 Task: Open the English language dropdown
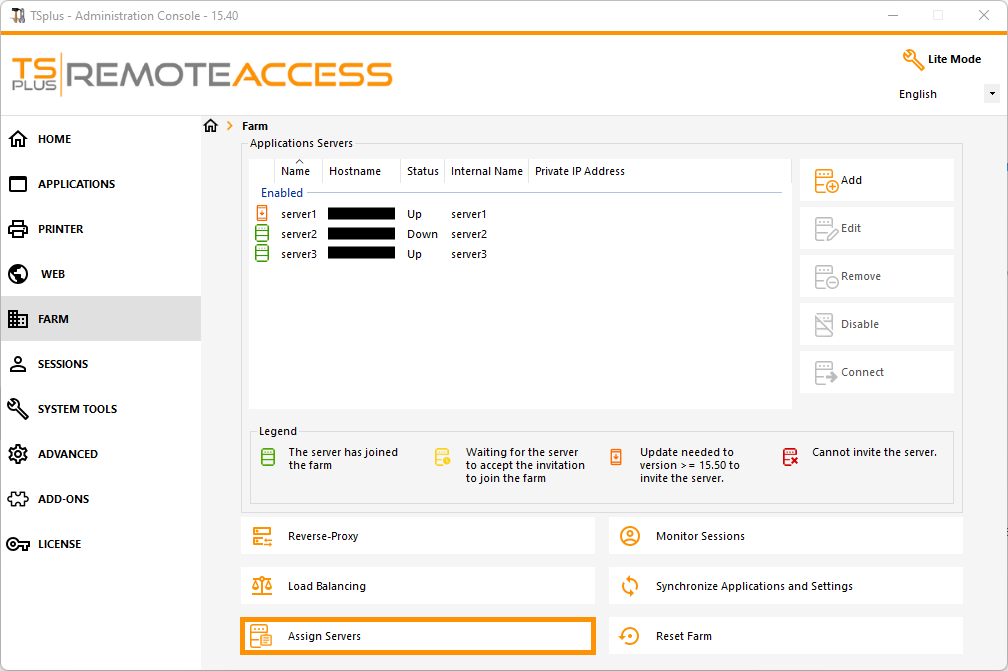[991, 93]
